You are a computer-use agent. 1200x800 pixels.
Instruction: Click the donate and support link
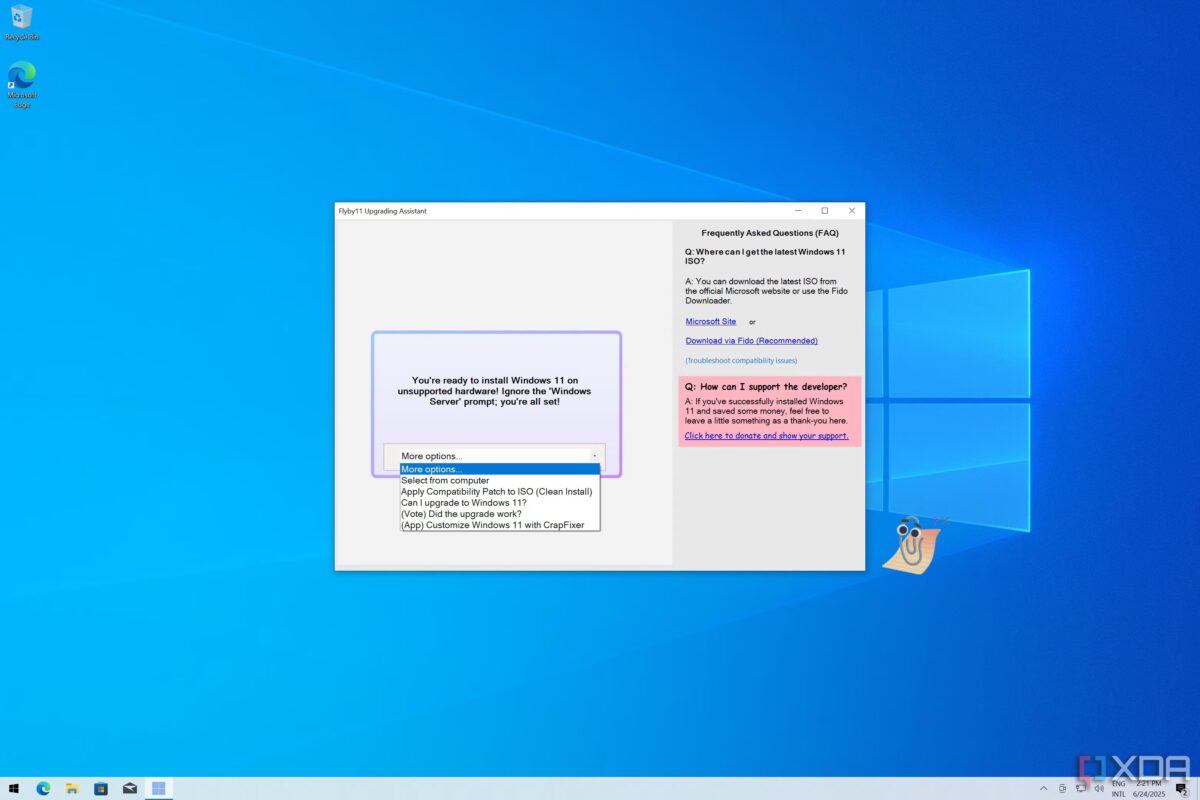click(x=766, y=436)
